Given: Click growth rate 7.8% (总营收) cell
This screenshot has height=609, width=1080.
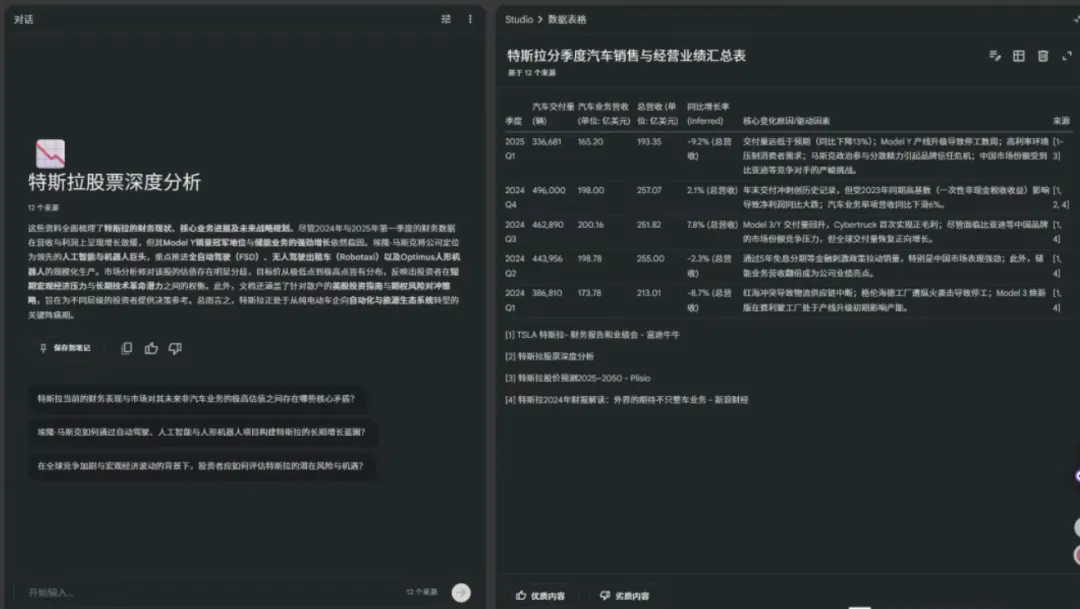Looking at the screenshot, I should pos(712,224).
